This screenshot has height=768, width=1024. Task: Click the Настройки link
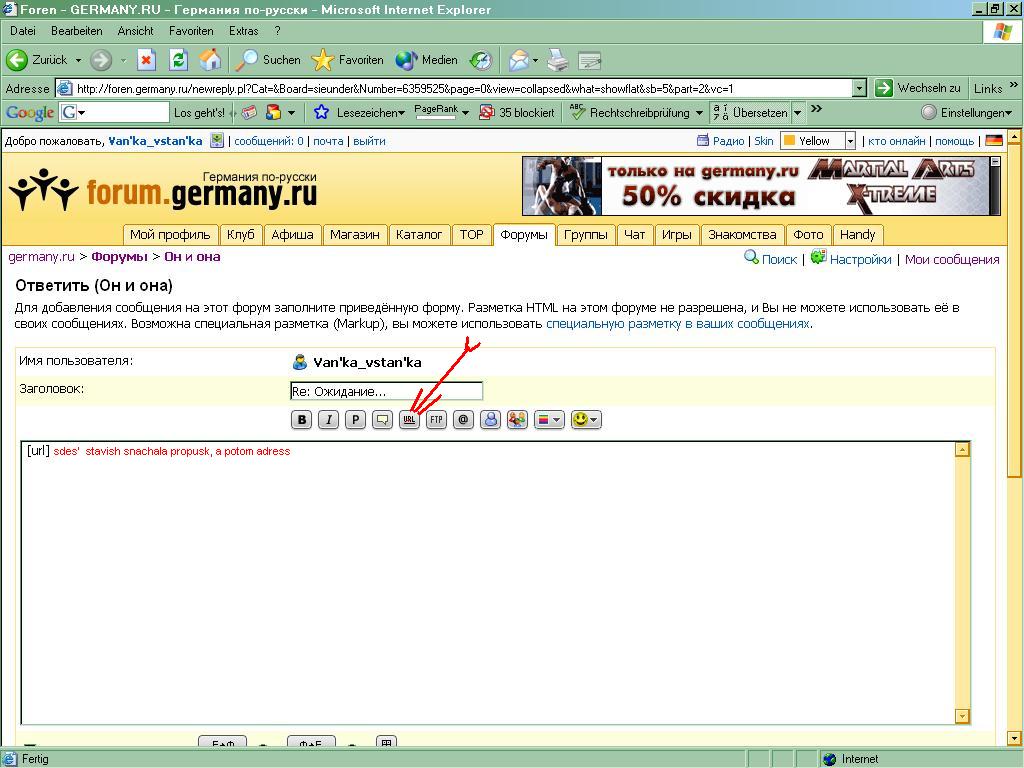(x=859, y=259)
